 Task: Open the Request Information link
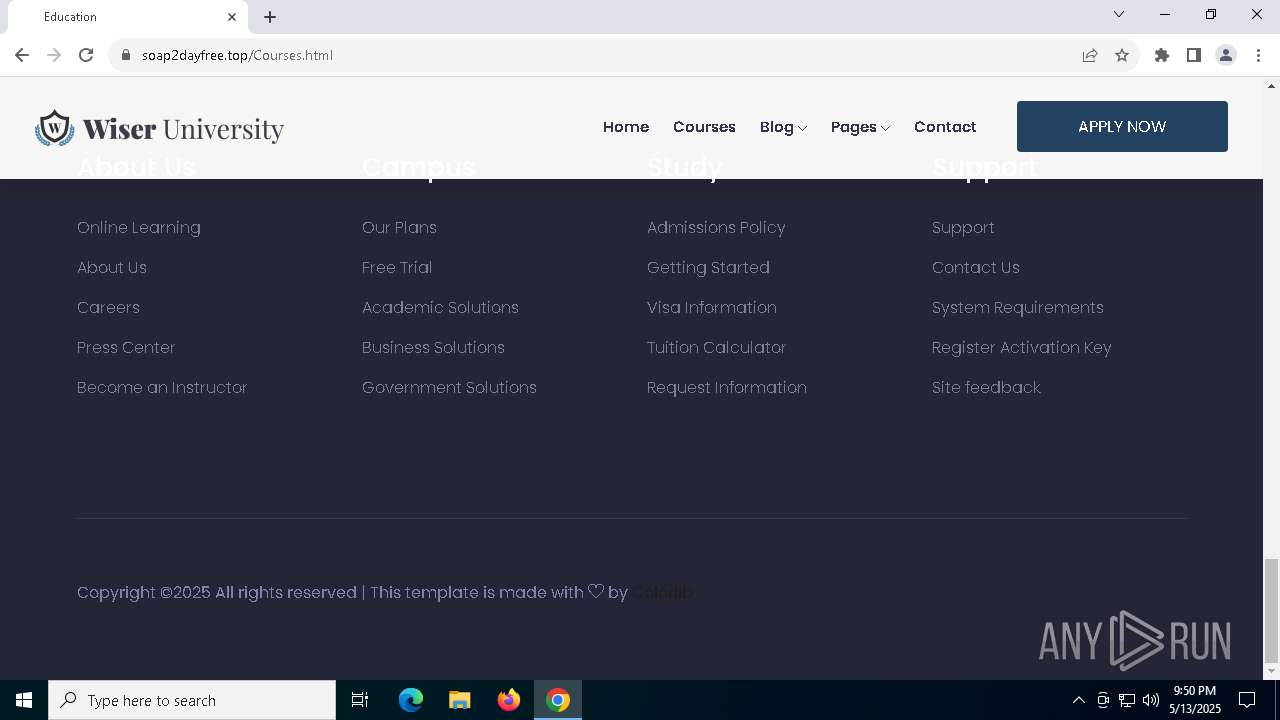[727, 388]
